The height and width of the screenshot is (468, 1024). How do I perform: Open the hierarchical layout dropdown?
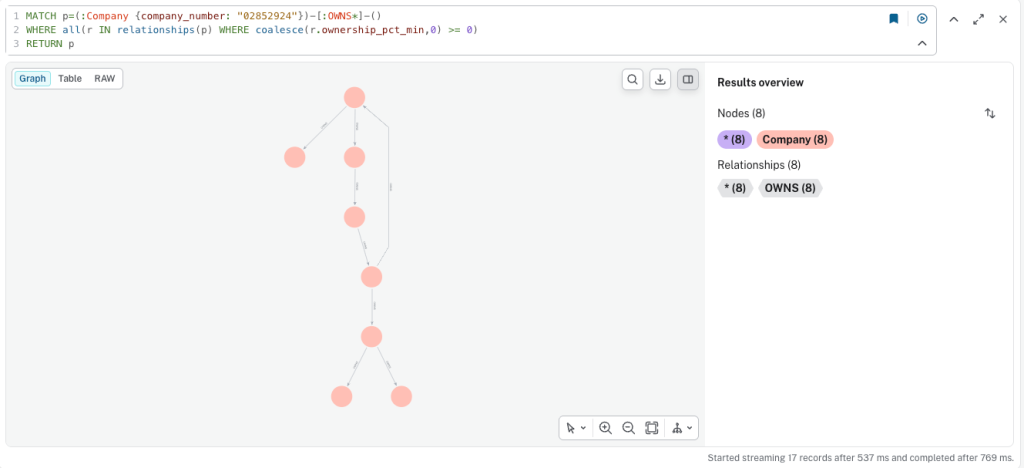pos(682,428)
